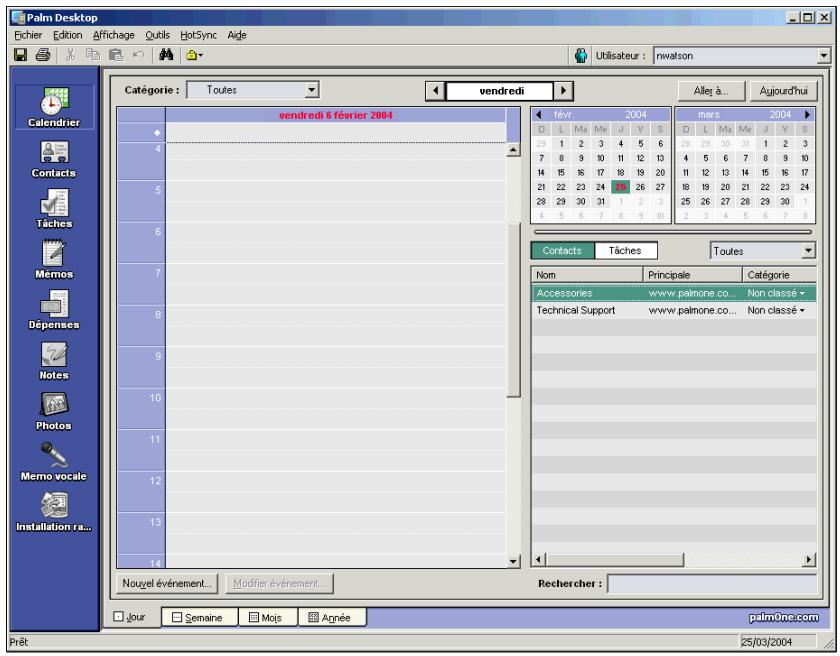Sort contacts by Nom column header
840x656 pixels.
pos(587,275)
